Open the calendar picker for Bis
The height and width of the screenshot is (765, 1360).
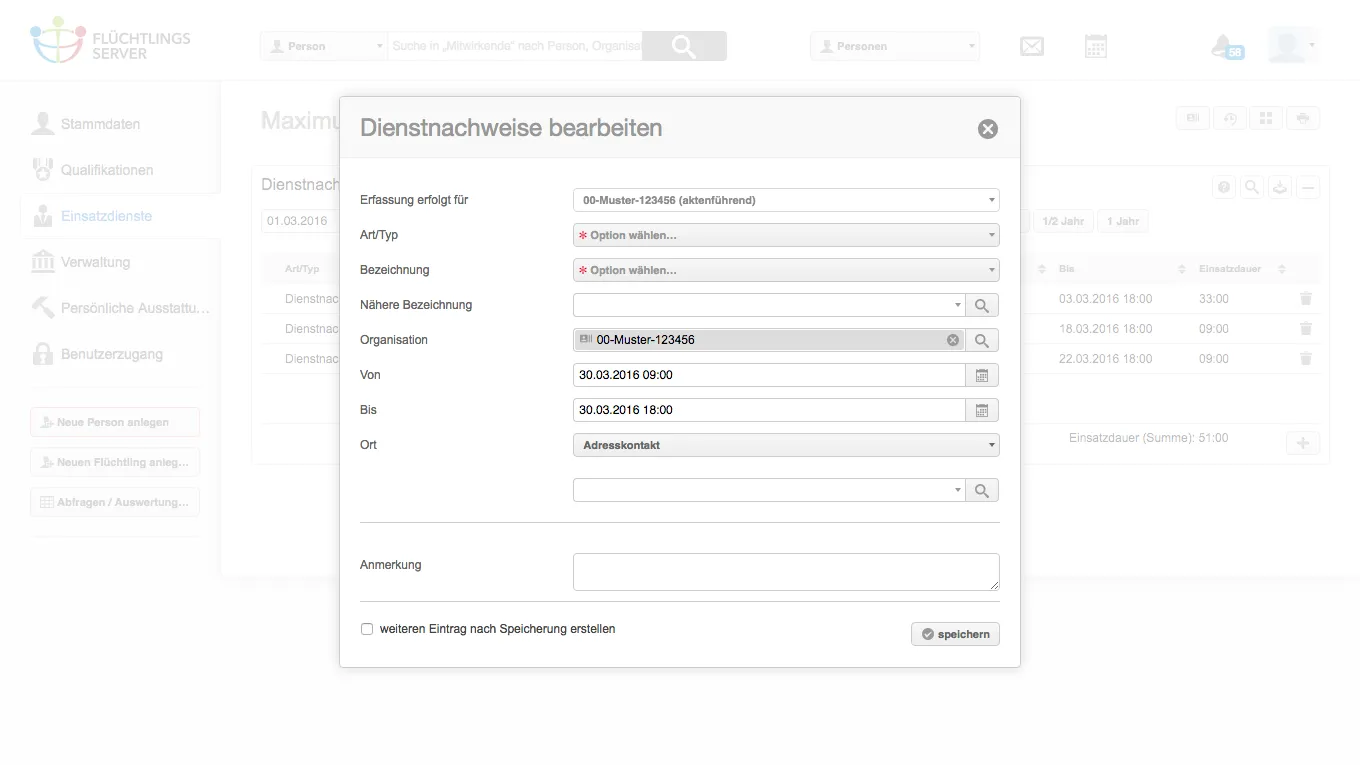[x=982, y=410]
